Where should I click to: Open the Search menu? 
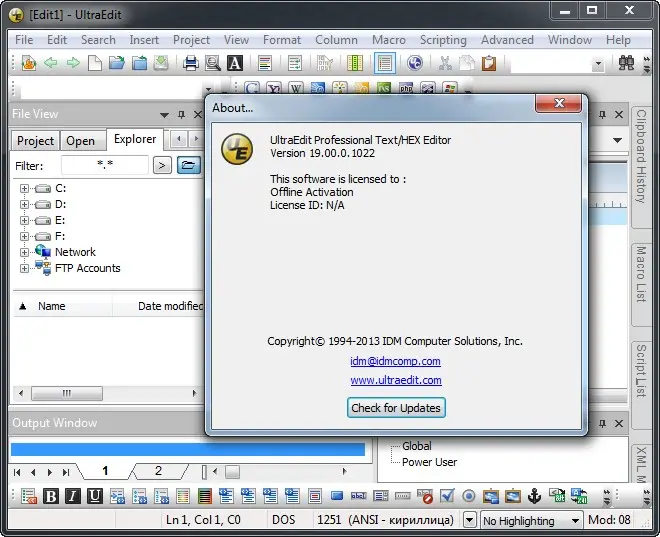tap(98, 40)
